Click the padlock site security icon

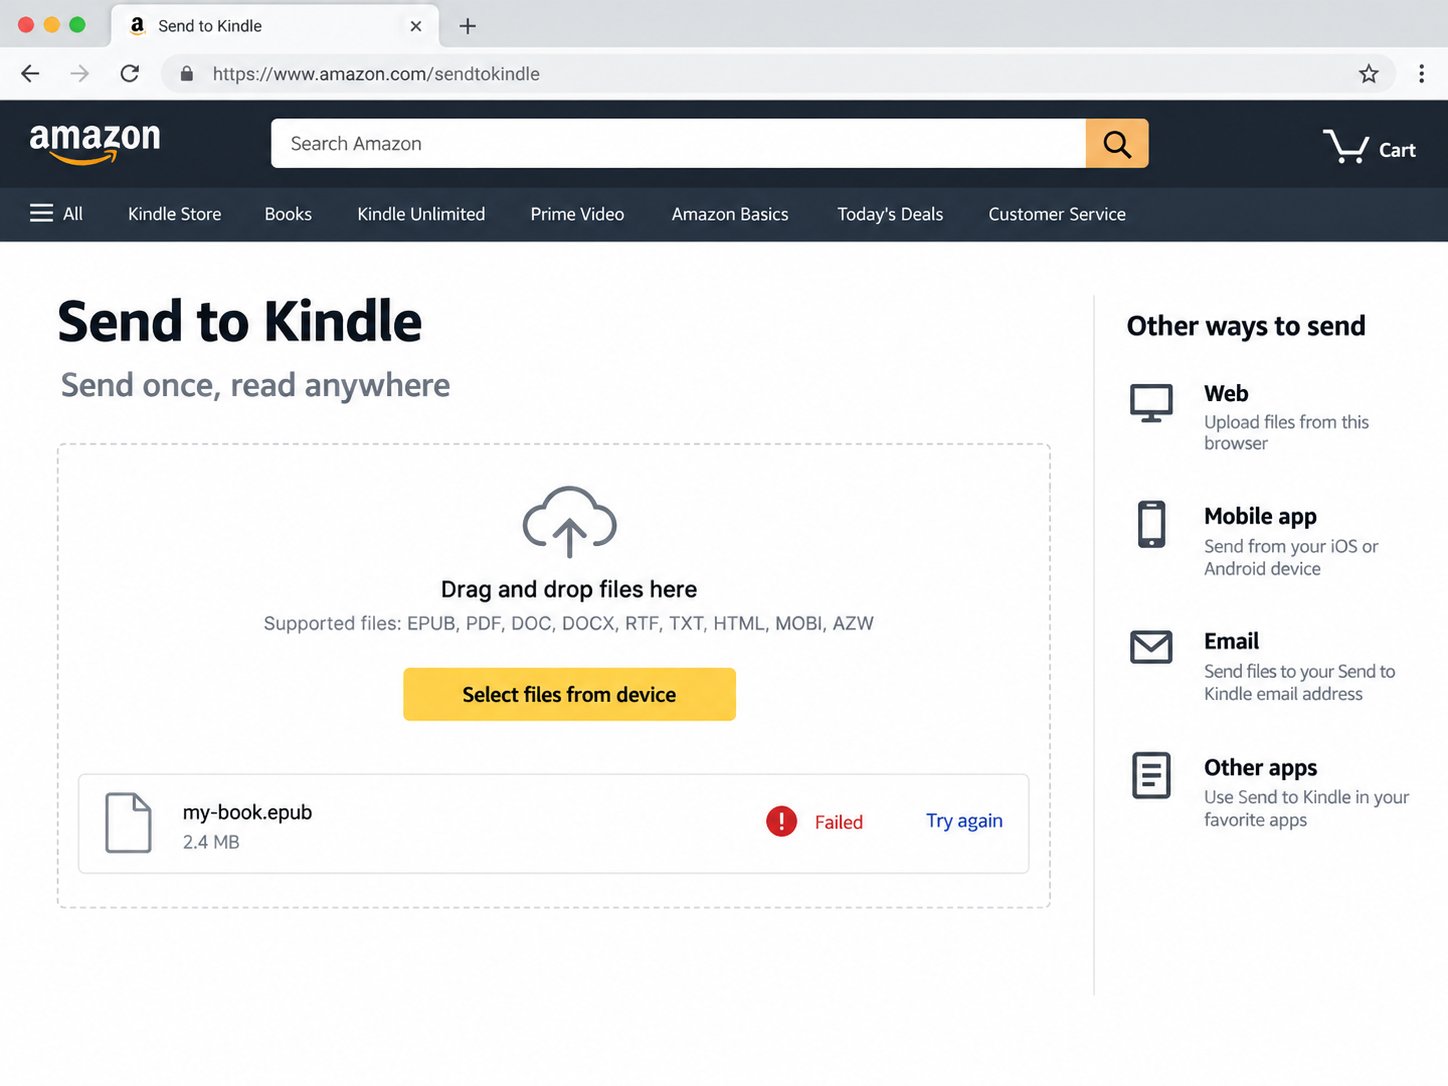[x=186, y=74]
